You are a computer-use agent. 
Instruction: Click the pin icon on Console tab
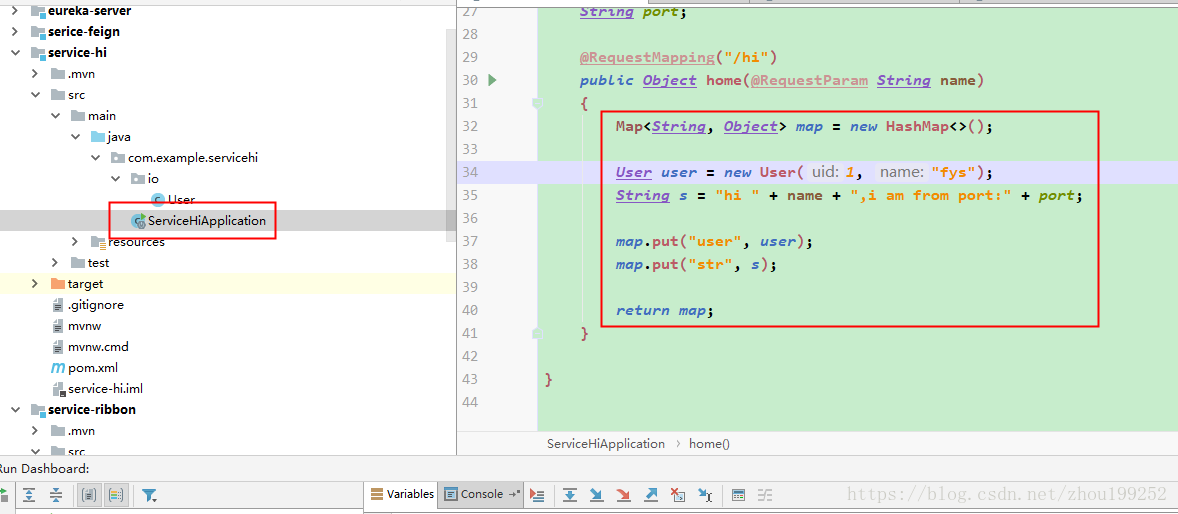(x=515, y=494)
